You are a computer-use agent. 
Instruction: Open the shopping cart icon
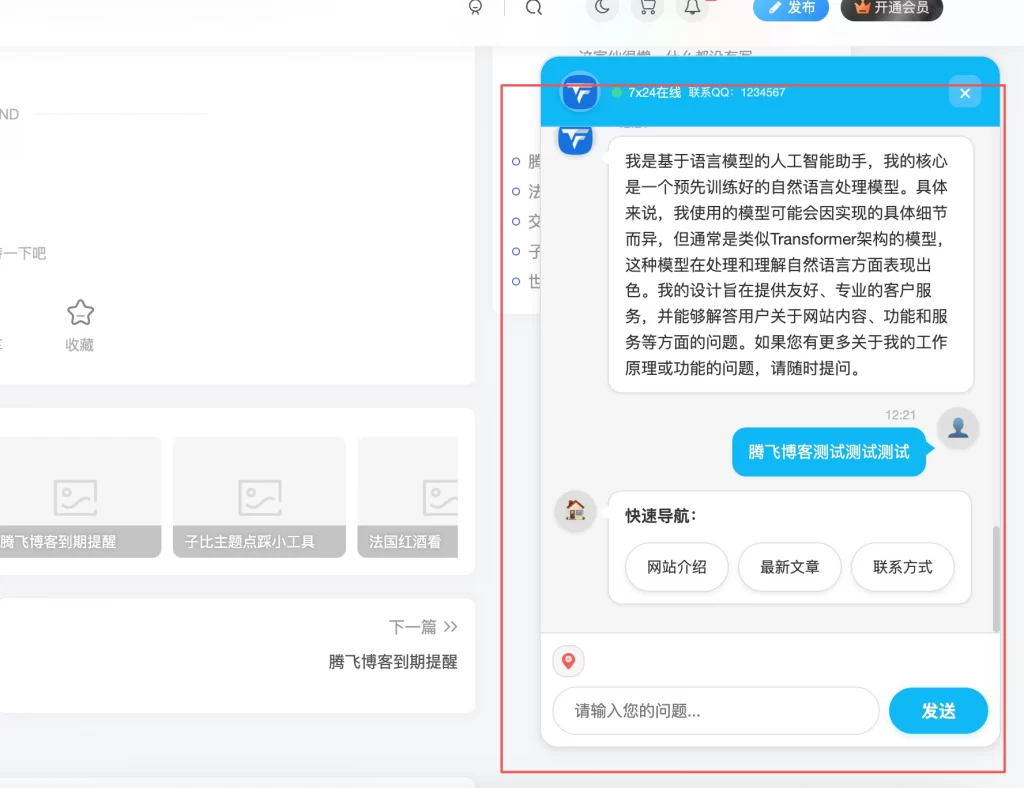647,9
